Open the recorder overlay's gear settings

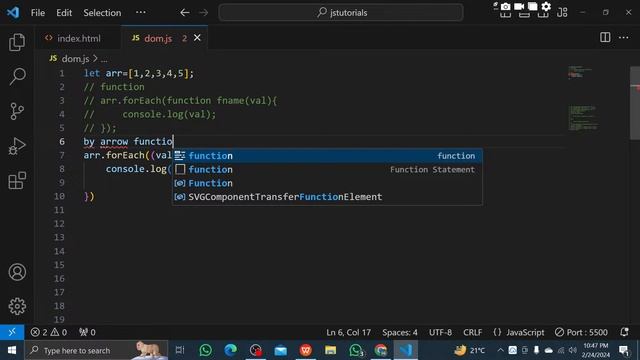point(546,7)
